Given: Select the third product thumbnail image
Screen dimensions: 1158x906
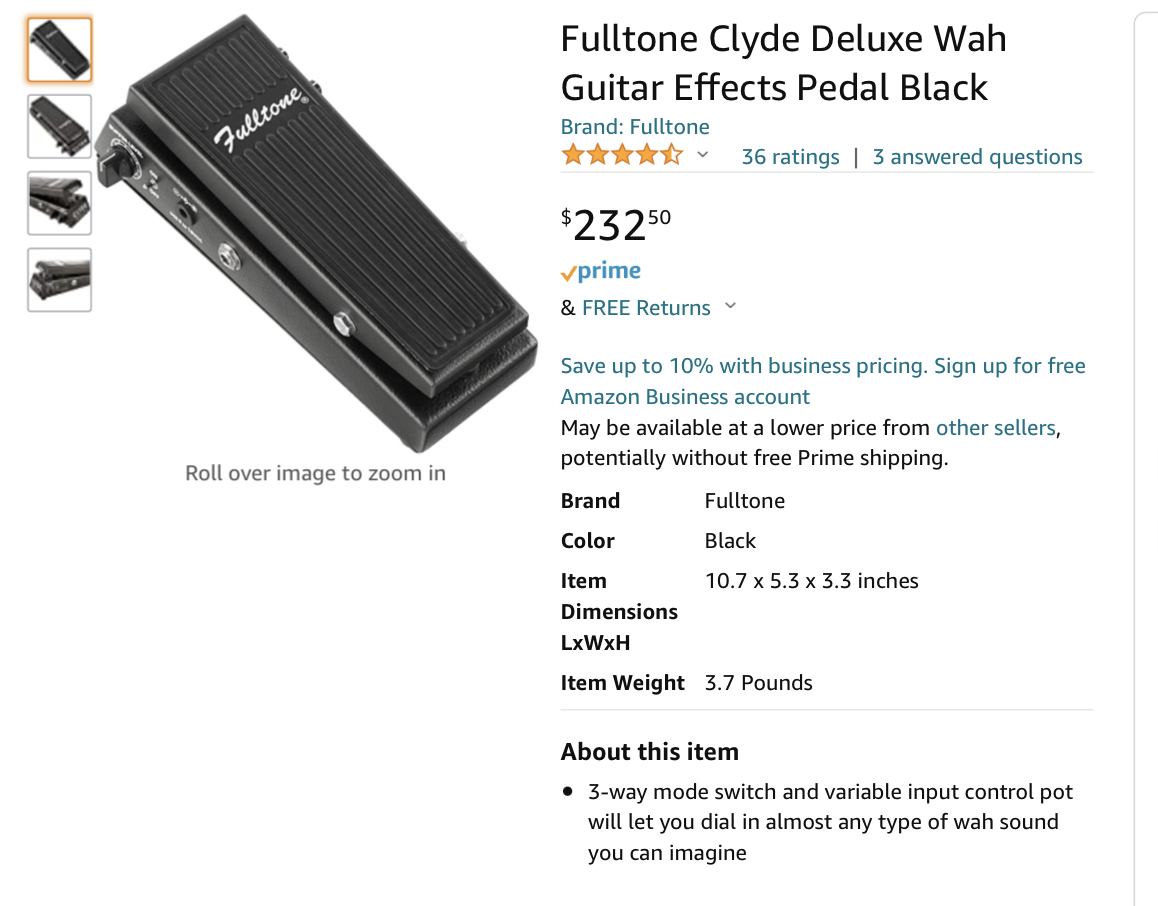Looking at the screenshot, I should (x=60, y=203).
